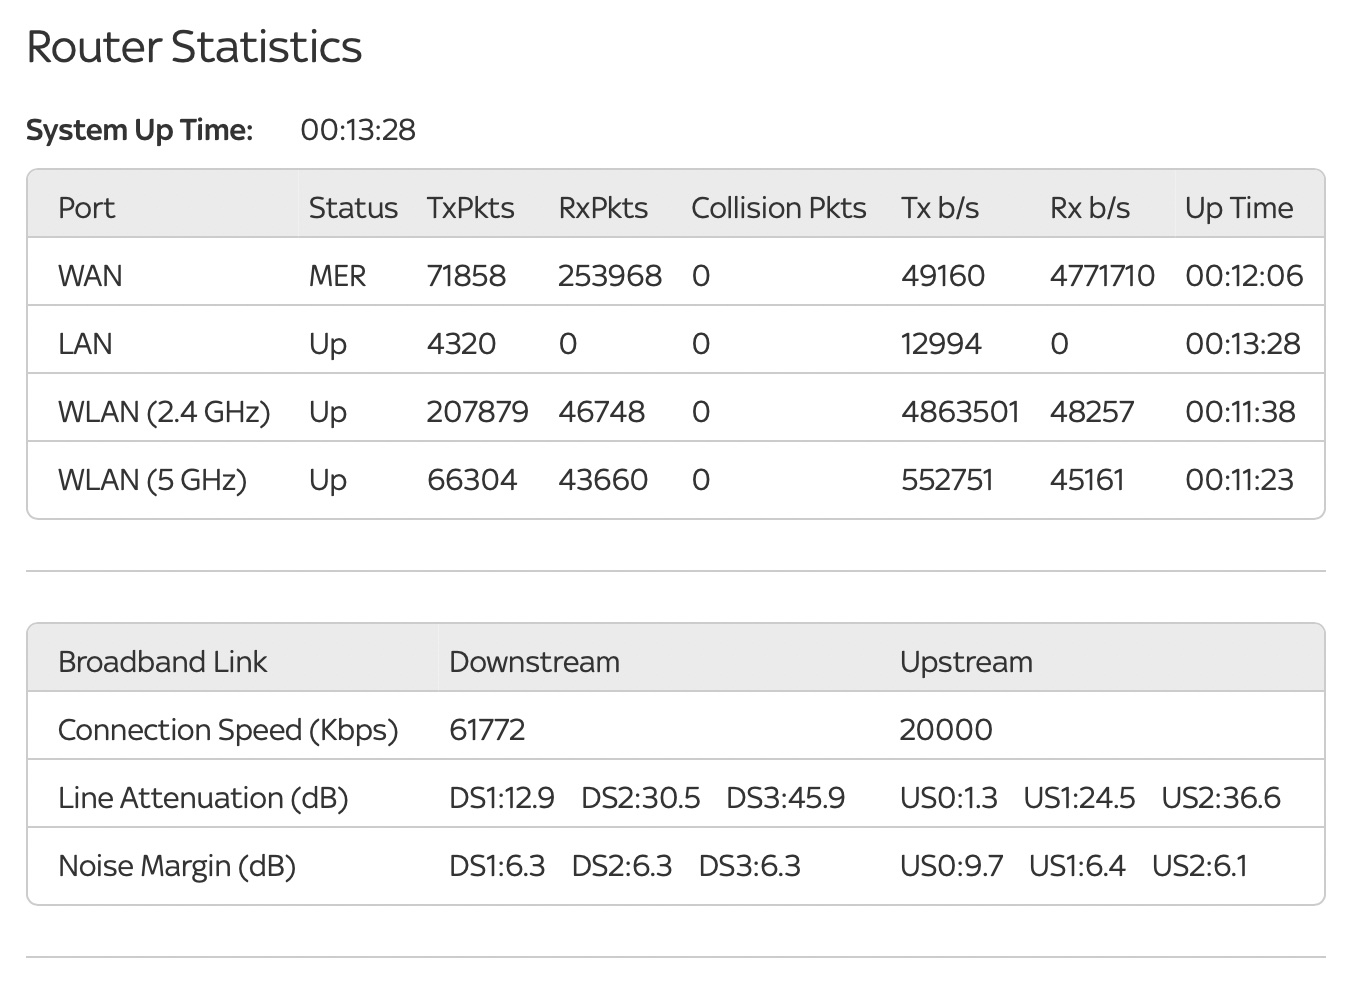Select LAN up time 00:13:28 in table

point(1243,344)
